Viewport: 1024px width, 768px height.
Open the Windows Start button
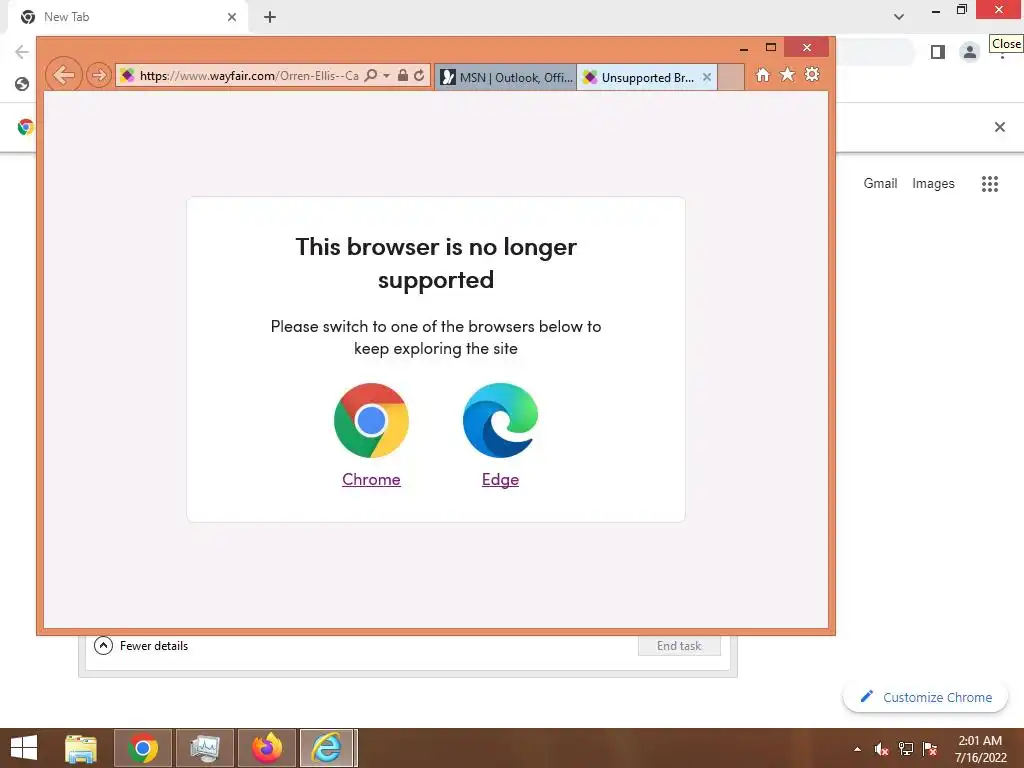pos(24,748)
